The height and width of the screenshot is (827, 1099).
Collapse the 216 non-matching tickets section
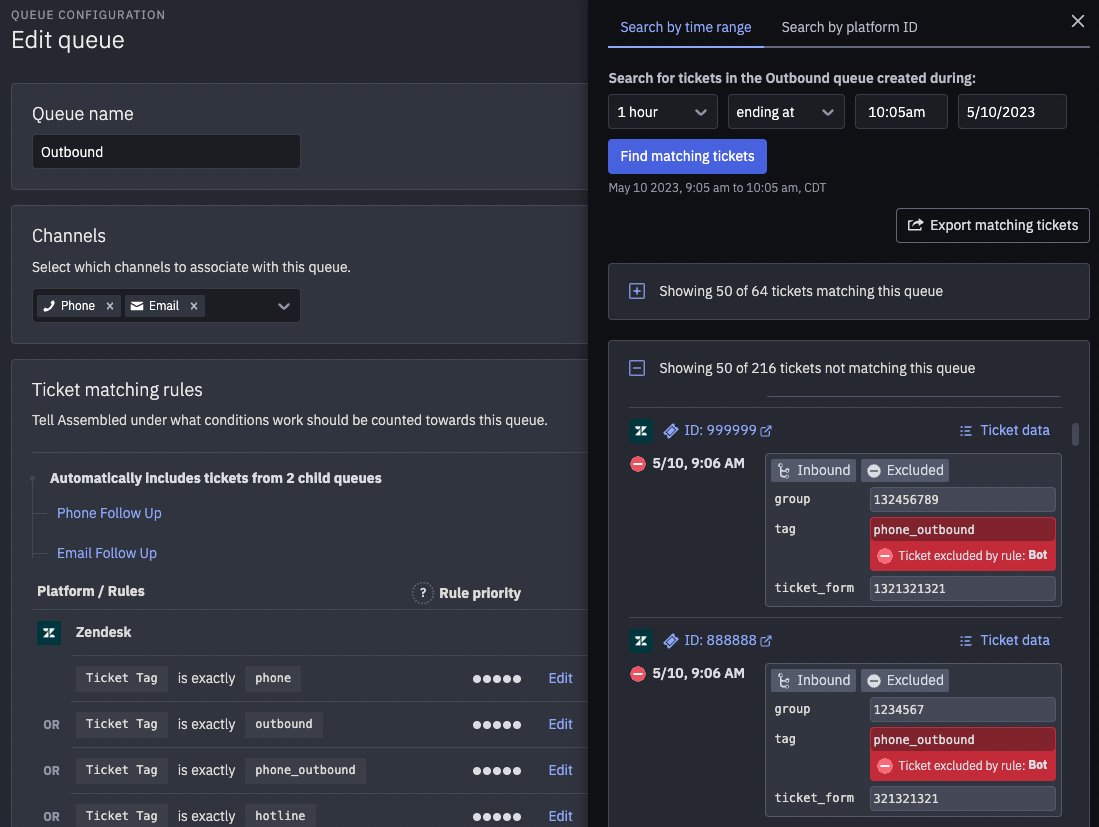pos(636,368)
